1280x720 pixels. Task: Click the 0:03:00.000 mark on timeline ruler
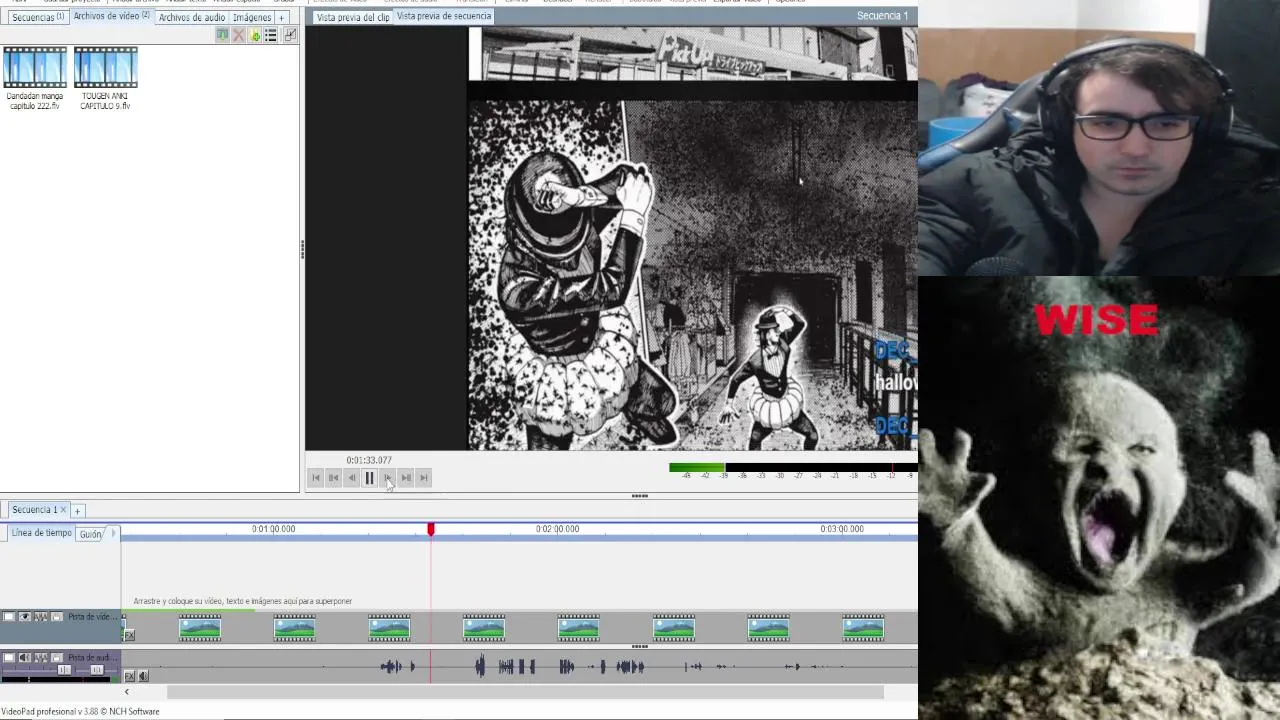841,529
